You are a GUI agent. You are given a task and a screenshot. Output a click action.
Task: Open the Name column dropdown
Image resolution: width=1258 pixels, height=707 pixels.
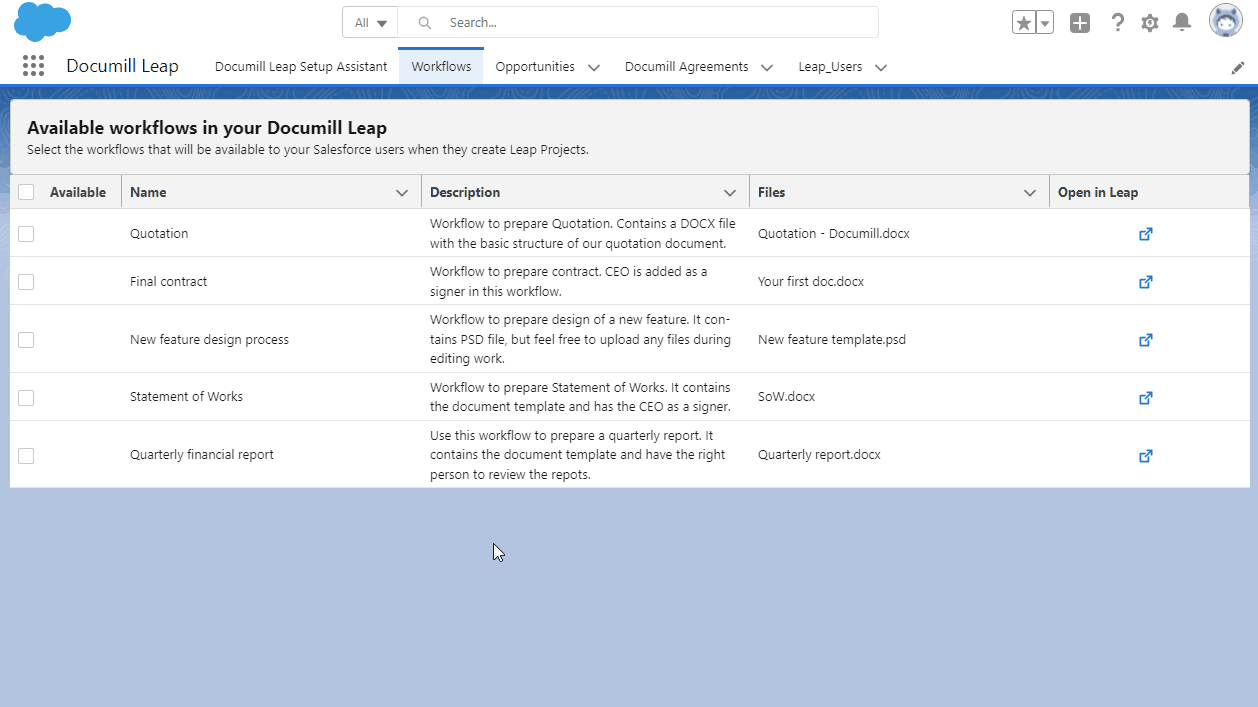coord(404,191)
